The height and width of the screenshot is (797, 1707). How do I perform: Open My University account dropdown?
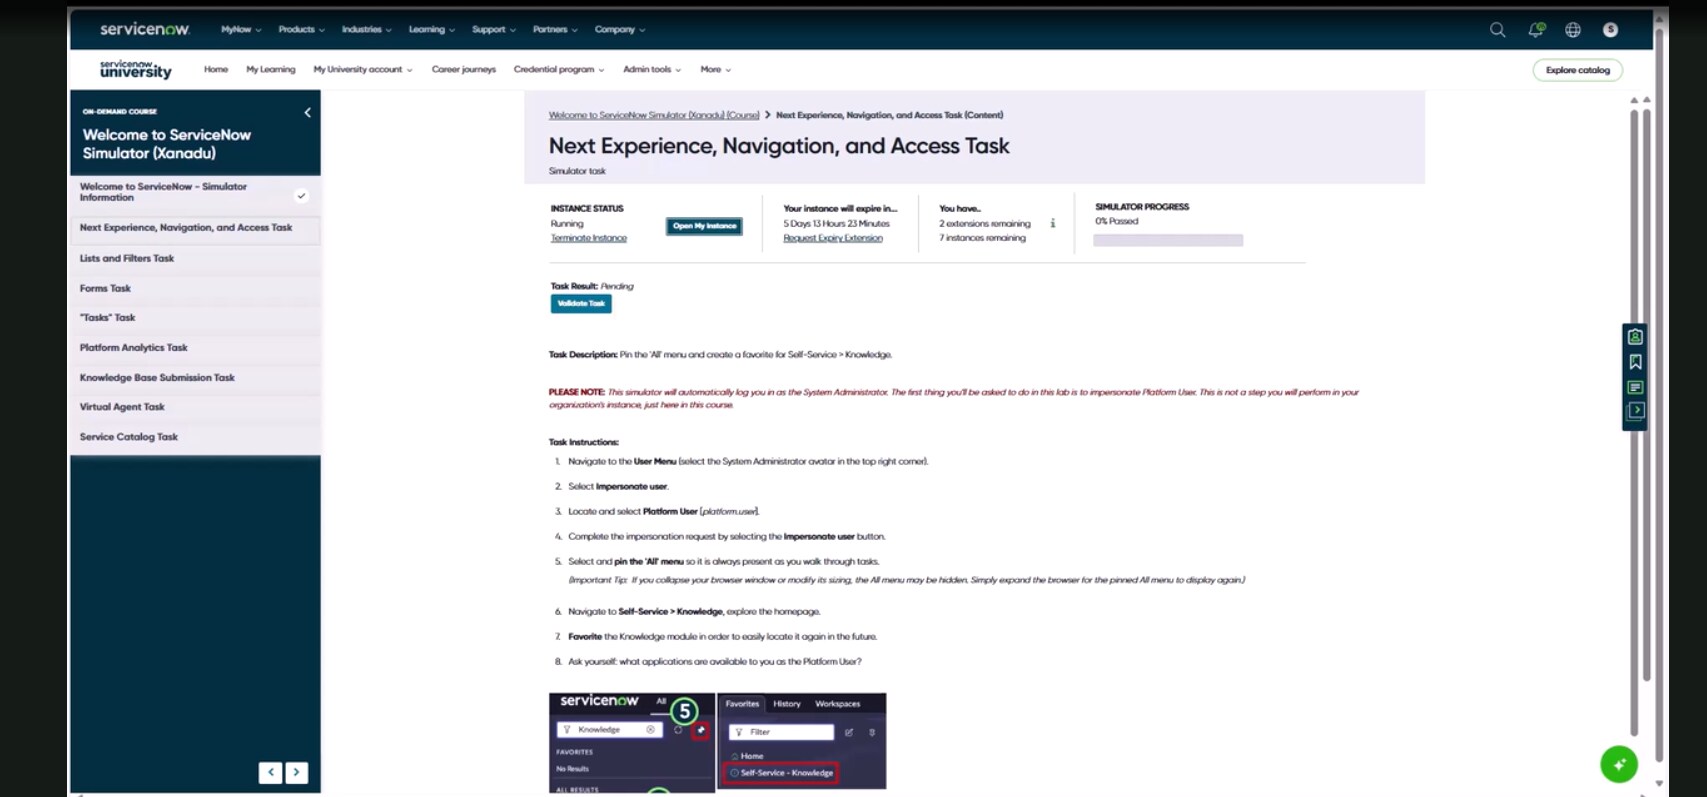click(363, 70)
